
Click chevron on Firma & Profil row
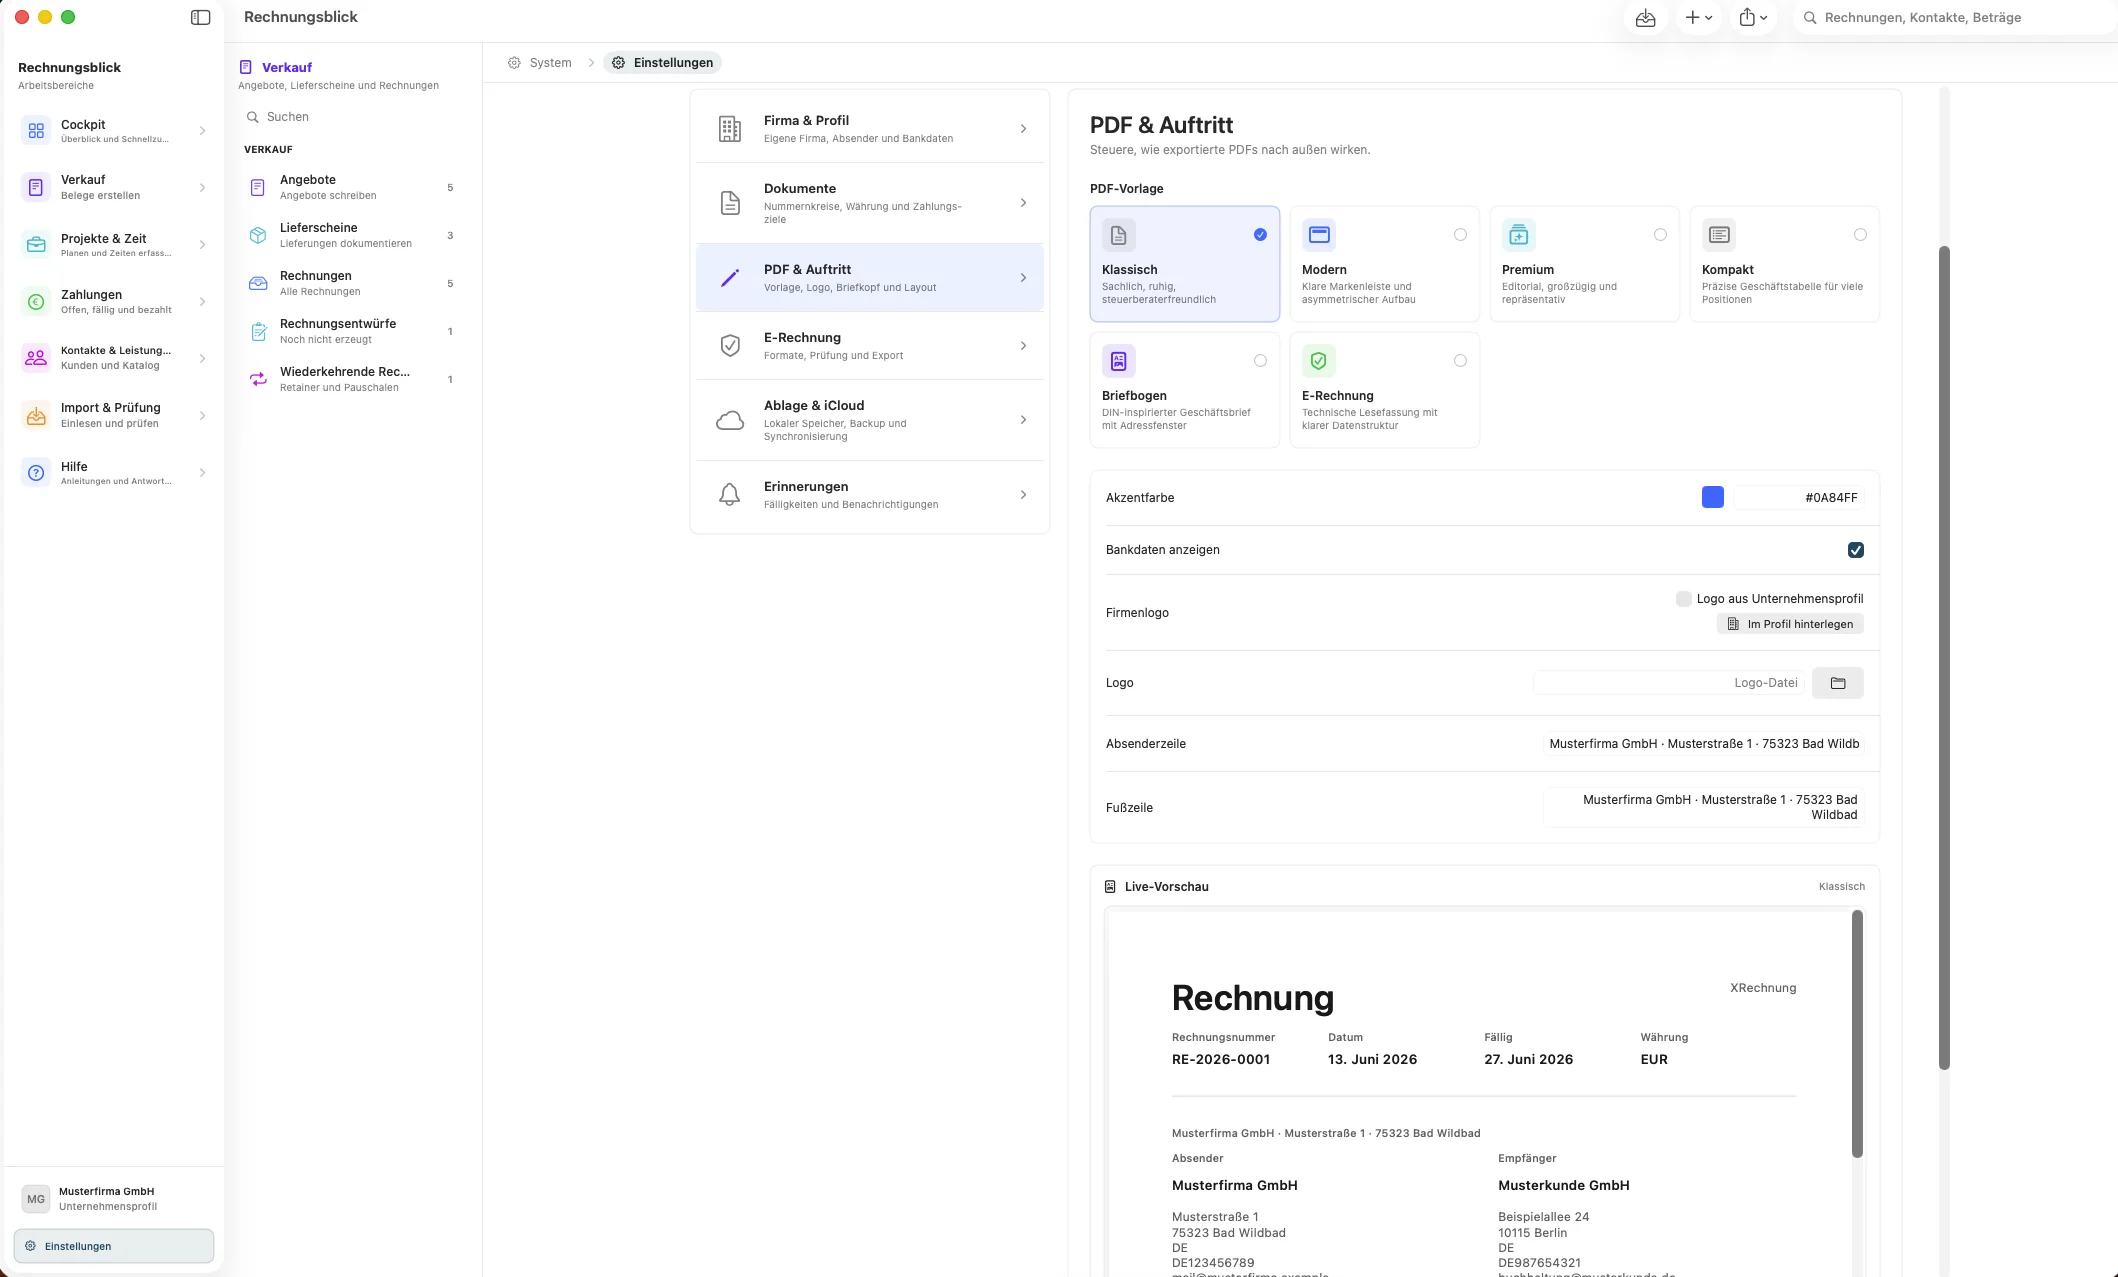click(x=1023, y=129)
